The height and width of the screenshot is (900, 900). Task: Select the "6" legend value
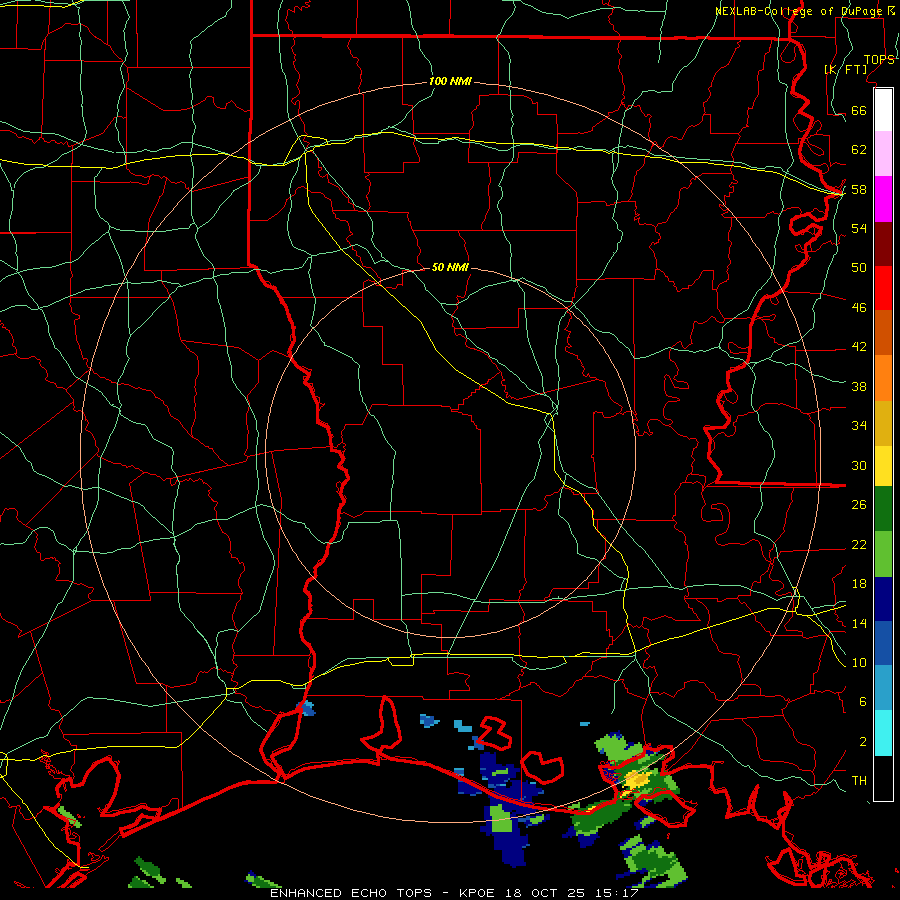[x=863, y=702]
